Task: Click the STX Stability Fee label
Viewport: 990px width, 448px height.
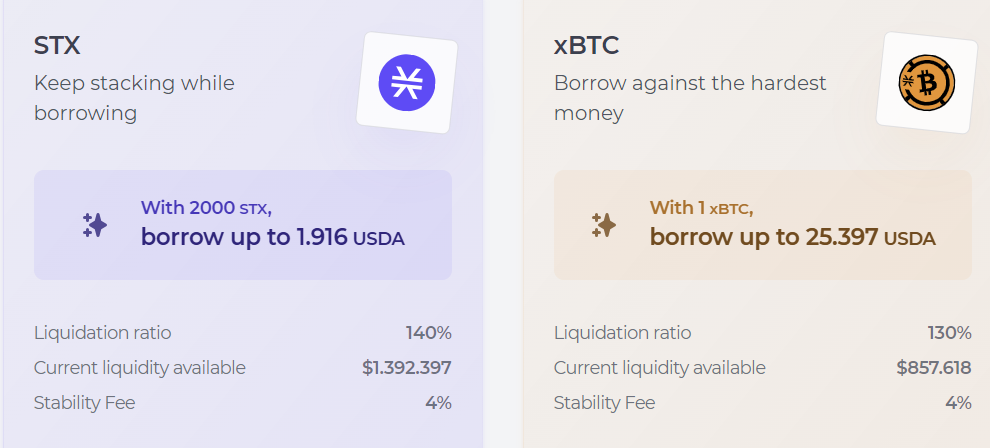Action: click(x=85, y=403)
